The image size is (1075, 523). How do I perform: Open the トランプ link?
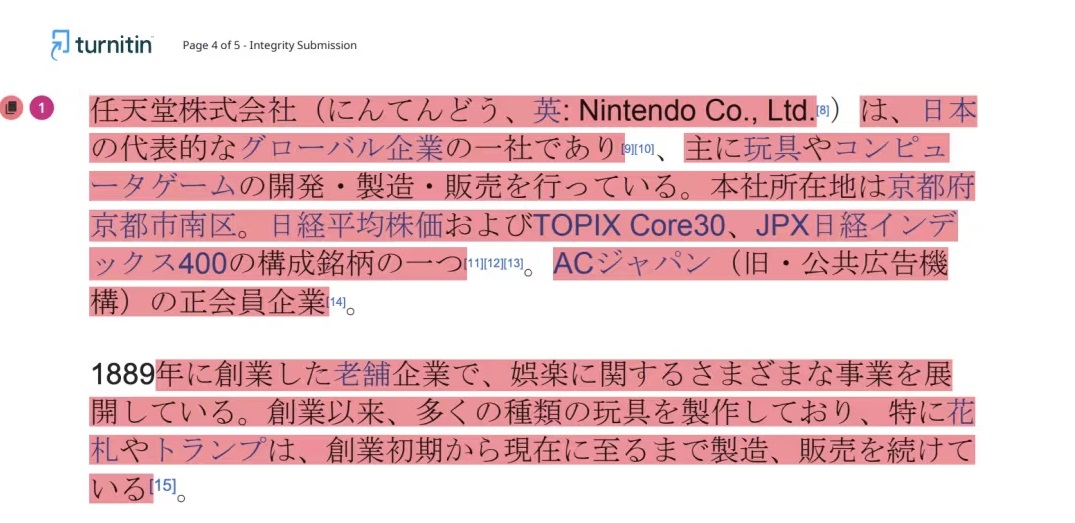coord(209,450)
